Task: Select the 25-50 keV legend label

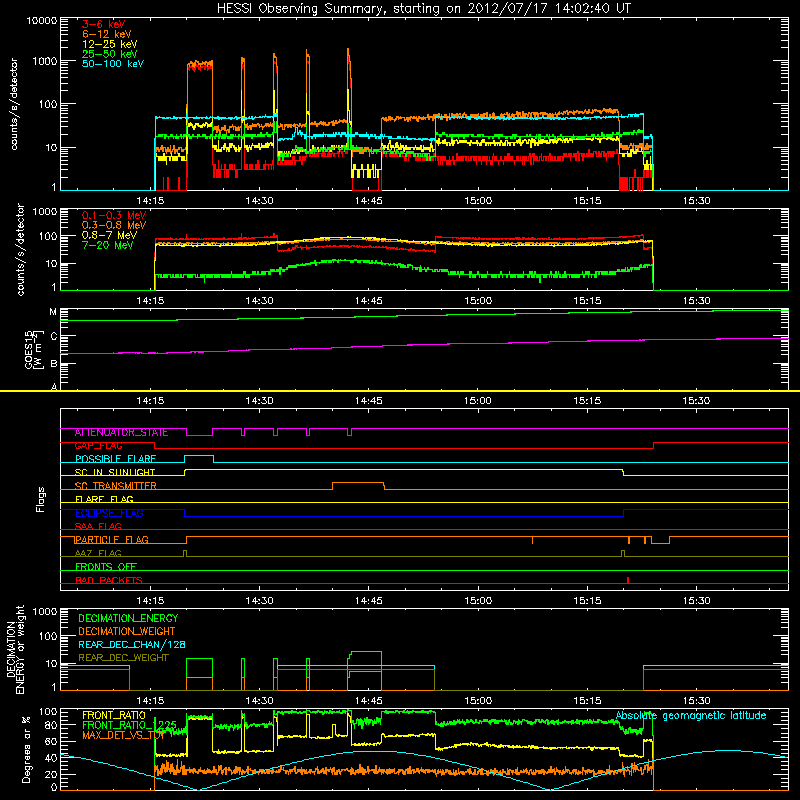Action: click(109, 54)
